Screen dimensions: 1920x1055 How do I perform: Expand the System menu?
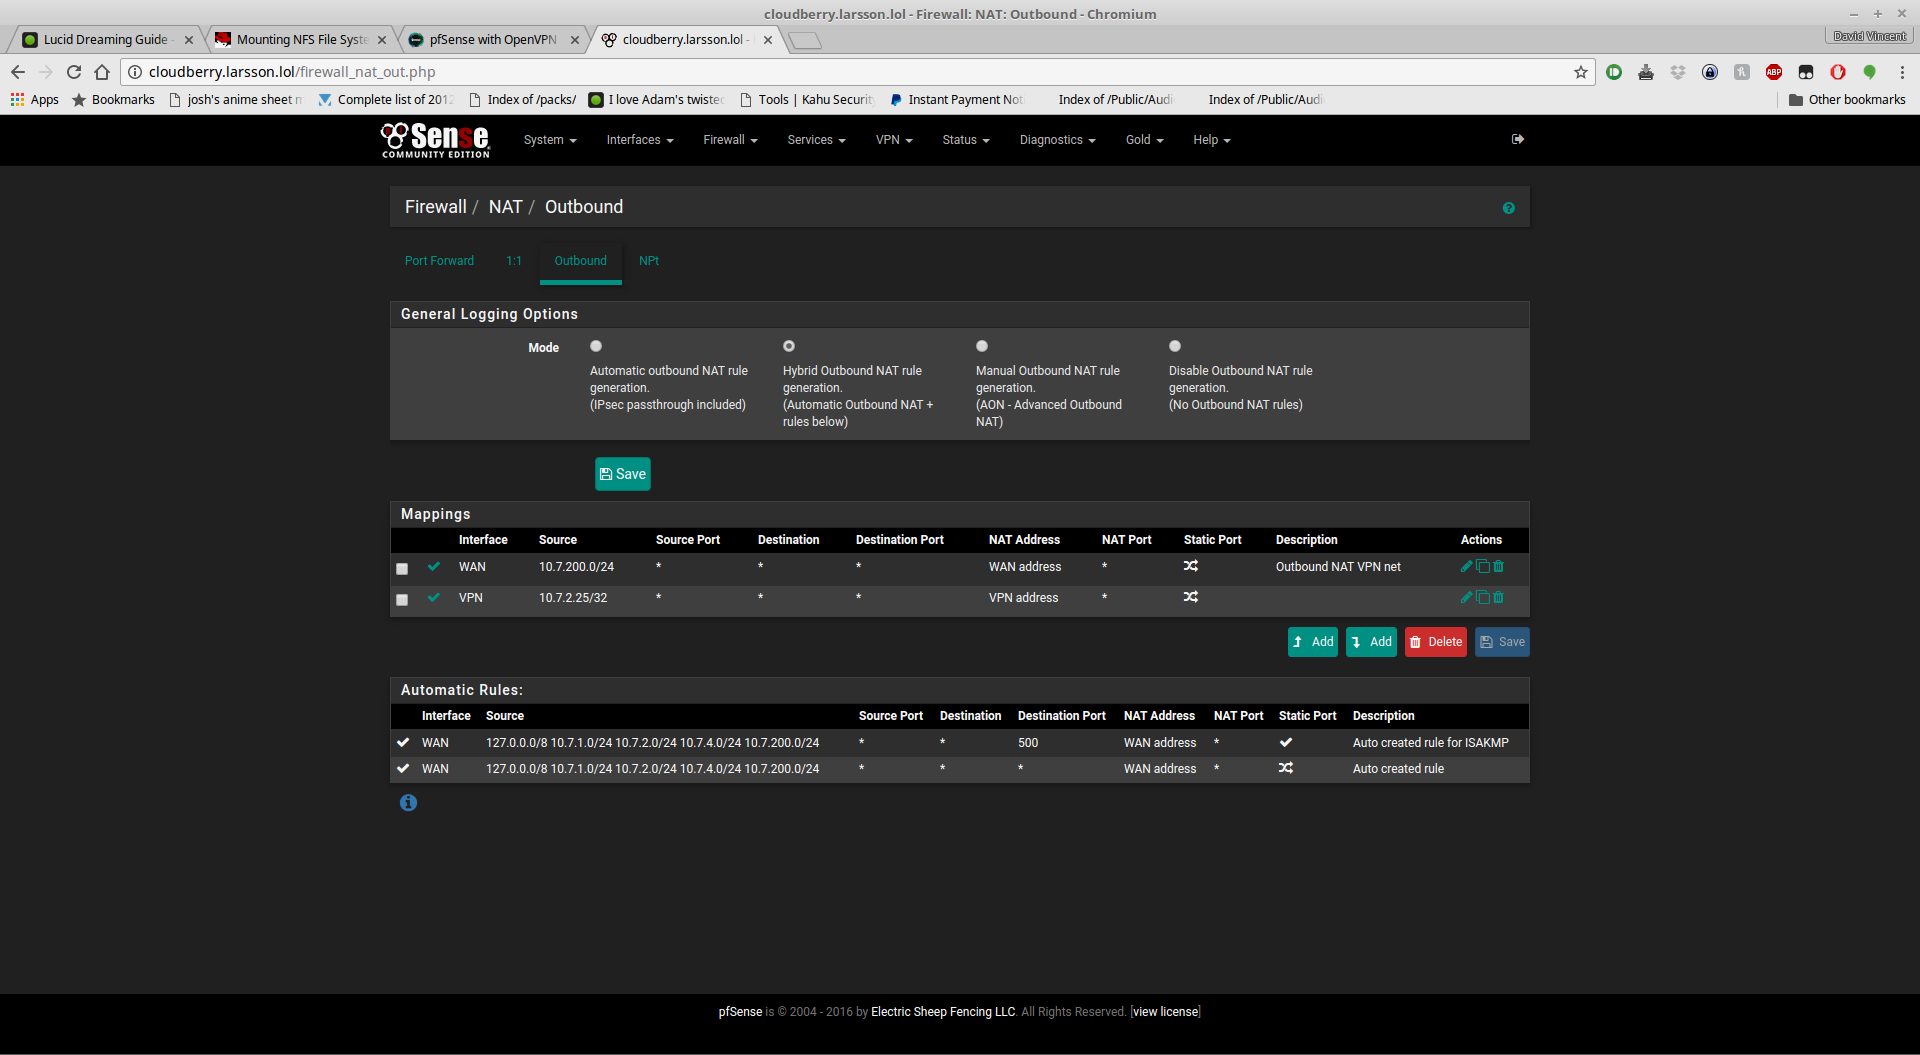(550, 140)
